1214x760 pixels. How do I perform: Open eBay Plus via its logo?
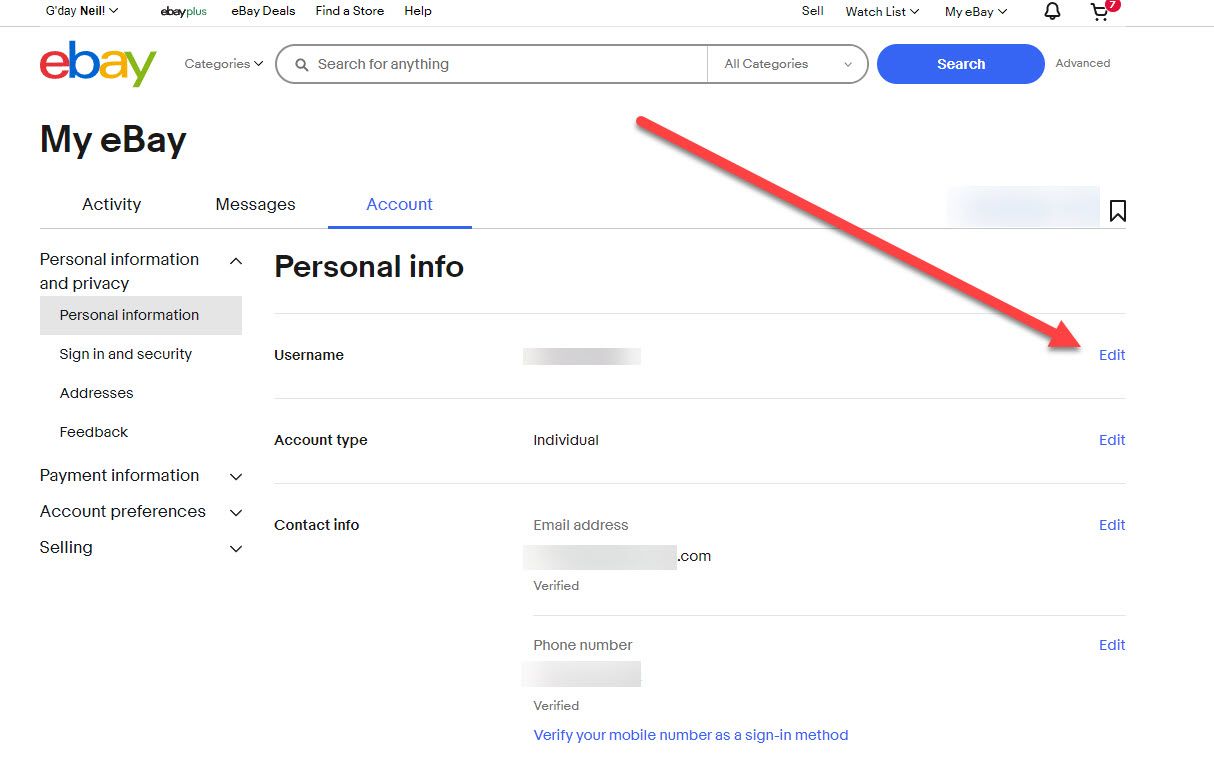(x=183, y=11)
